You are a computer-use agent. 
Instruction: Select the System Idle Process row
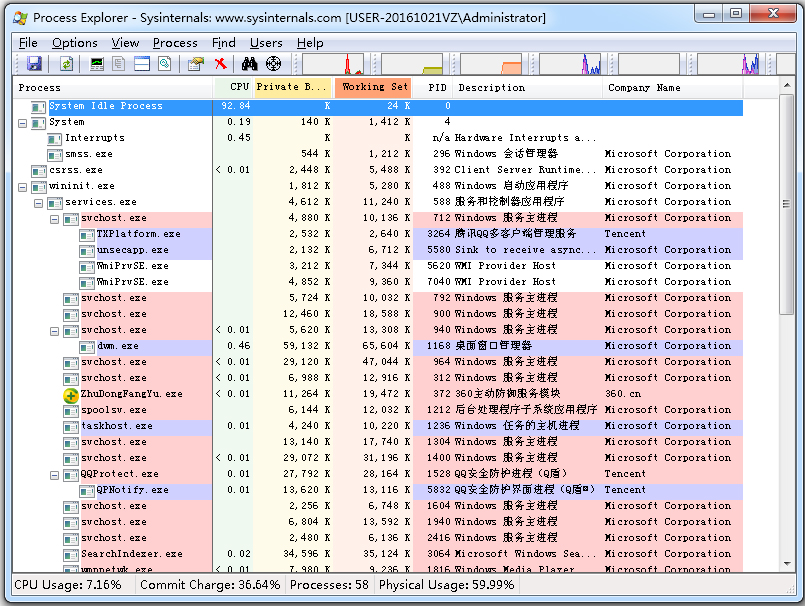pyautogui.click(x=378, y=107)
